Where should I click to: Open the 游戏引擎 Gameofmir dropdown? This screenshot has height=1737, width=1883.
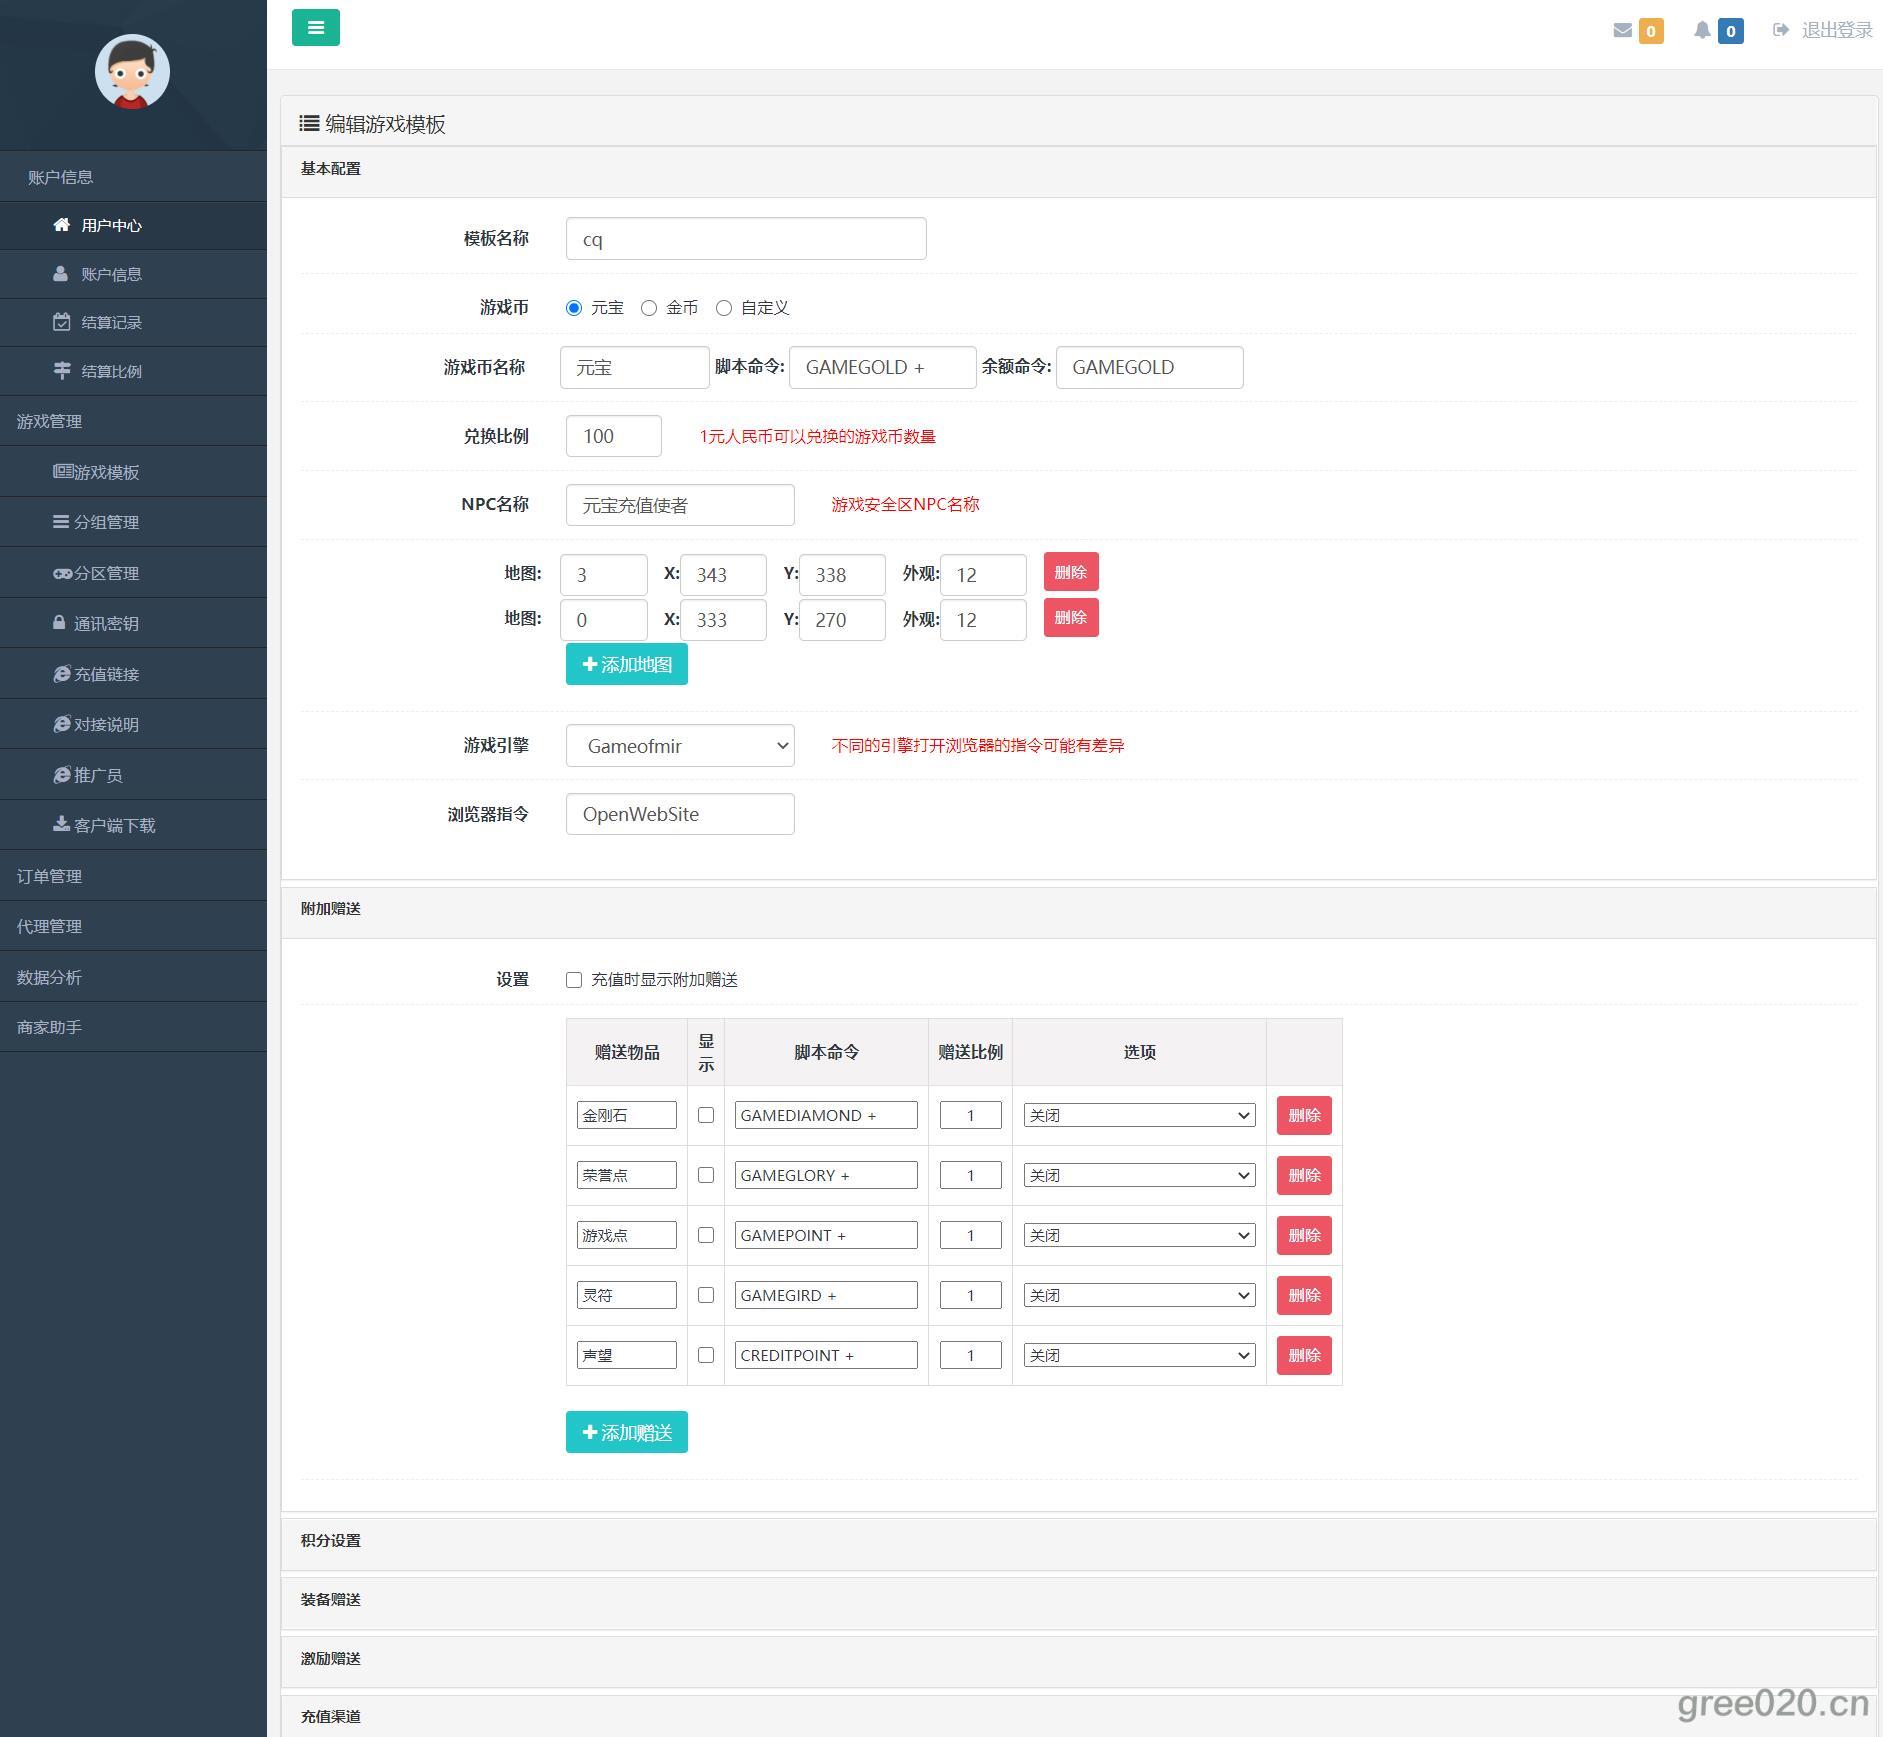680,746
